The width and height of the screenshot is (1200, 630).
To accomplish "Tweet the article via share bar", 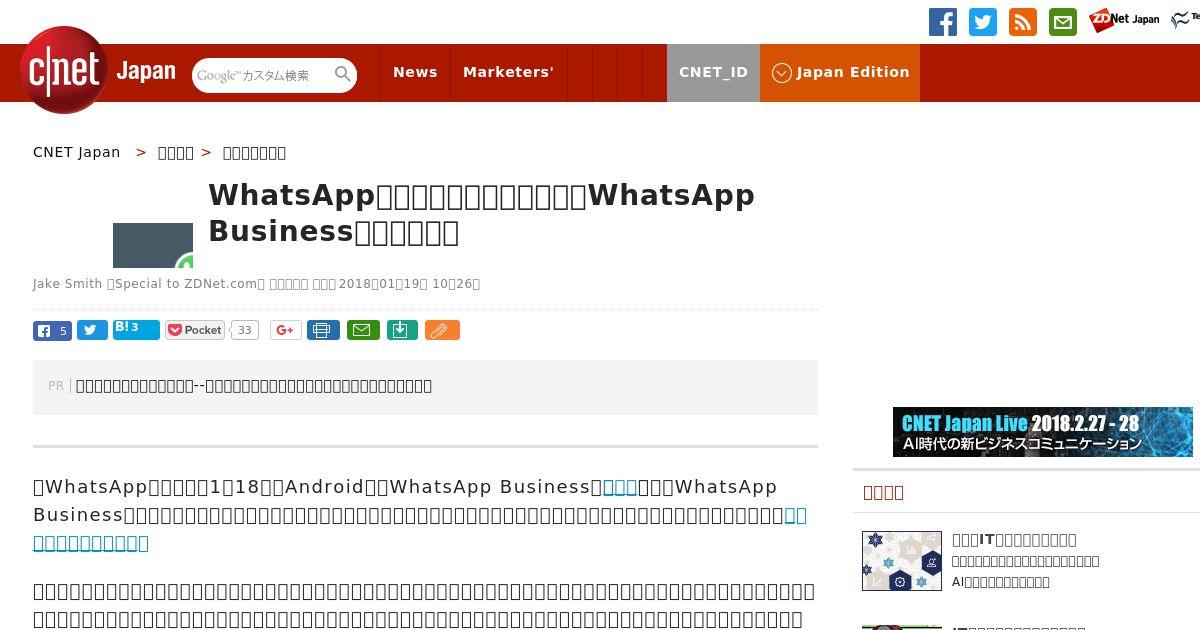I will tap(92, 330).
